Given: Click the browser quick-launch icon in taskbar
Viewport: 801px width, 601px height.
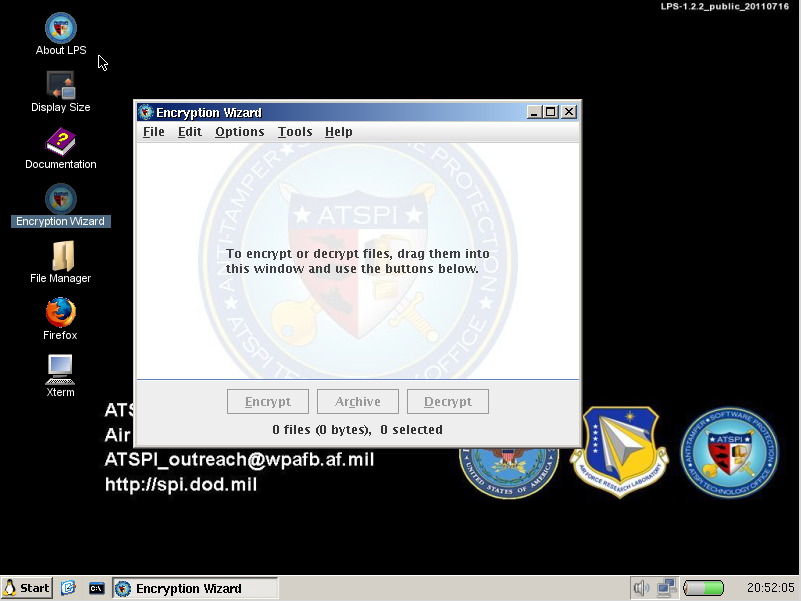Looking at the screenshot, I should click(69, 588).
